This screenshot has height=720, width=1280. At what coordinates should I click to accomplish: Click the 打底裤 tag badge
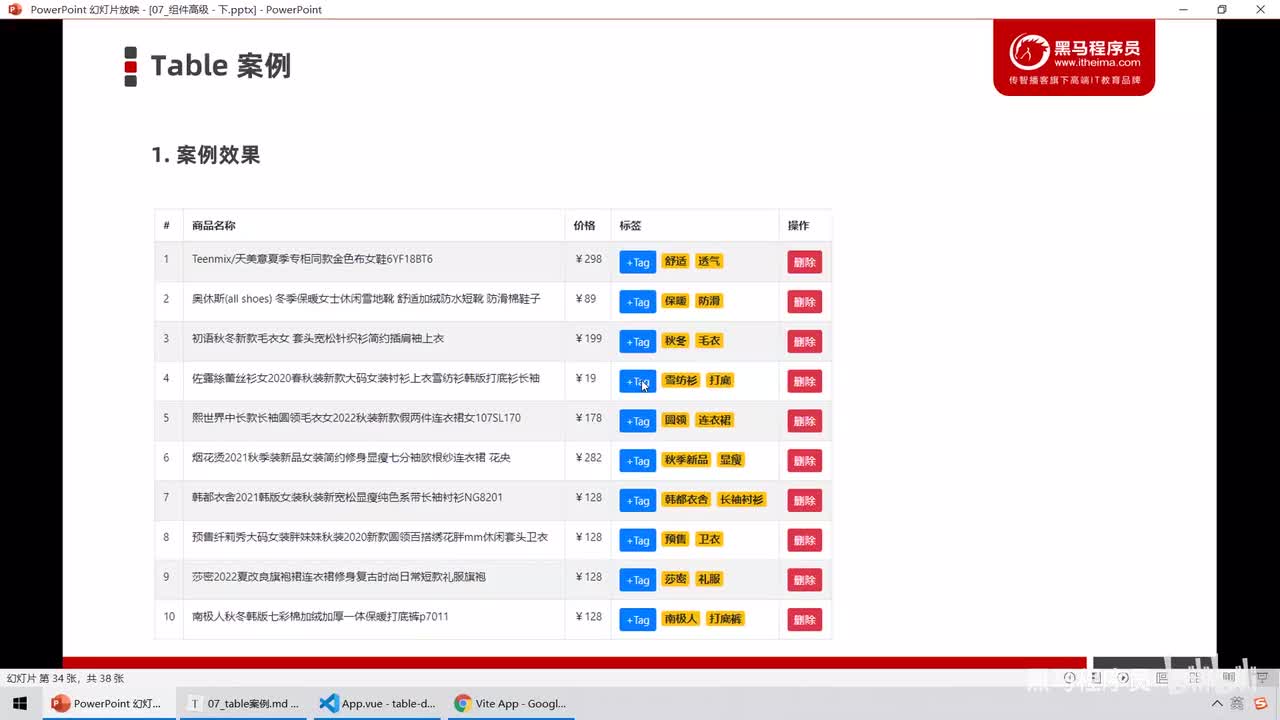726,619
